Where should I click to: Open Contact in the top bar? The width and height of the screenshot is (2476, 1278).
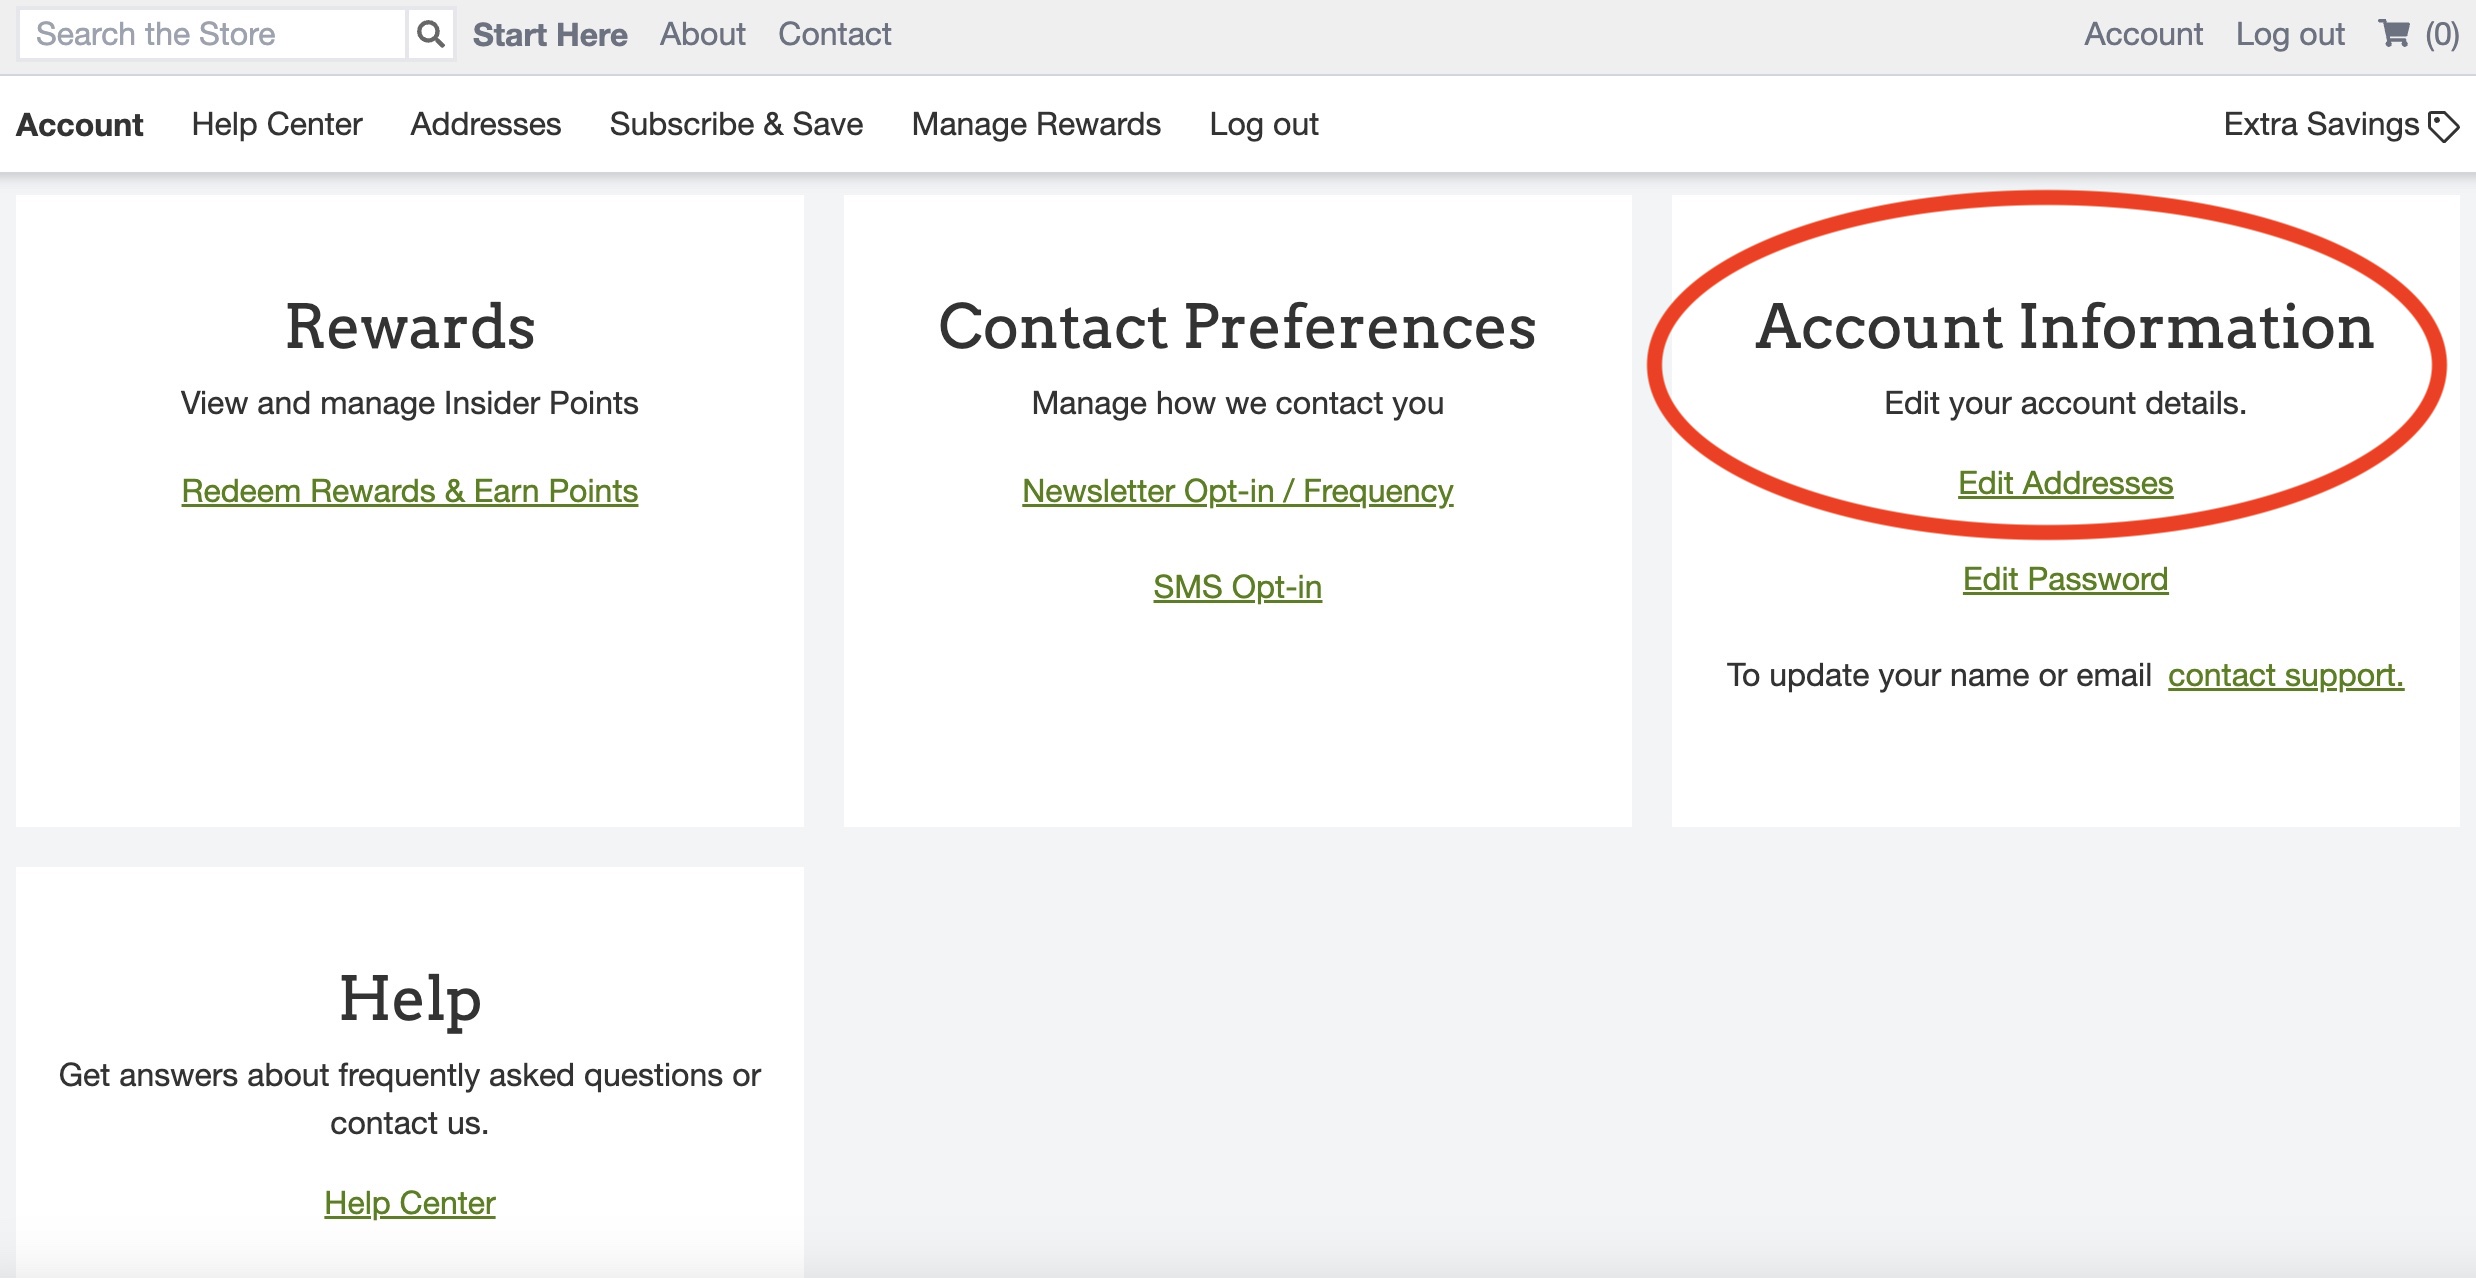834,34
